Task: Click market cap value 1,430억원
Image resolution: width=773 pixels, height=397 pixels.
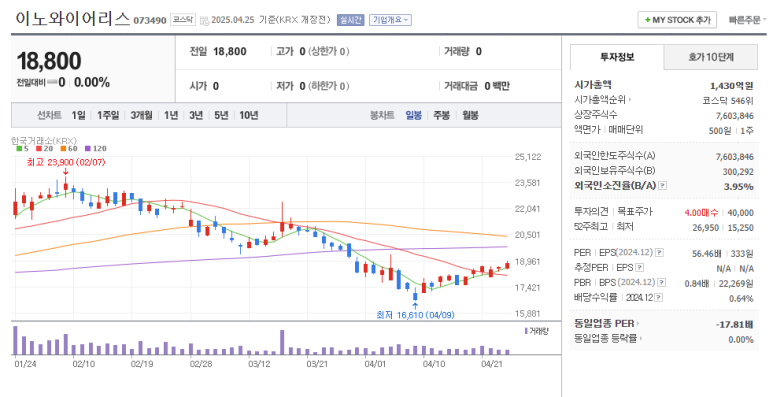Action: [x=732, y=86]
